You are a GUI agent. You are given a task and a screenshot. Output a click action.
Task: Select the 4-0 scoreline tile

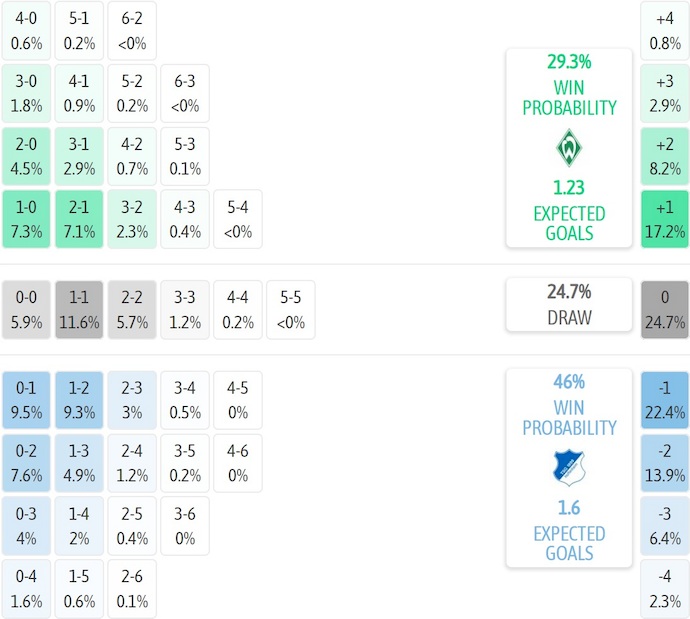tap(26, 30)
